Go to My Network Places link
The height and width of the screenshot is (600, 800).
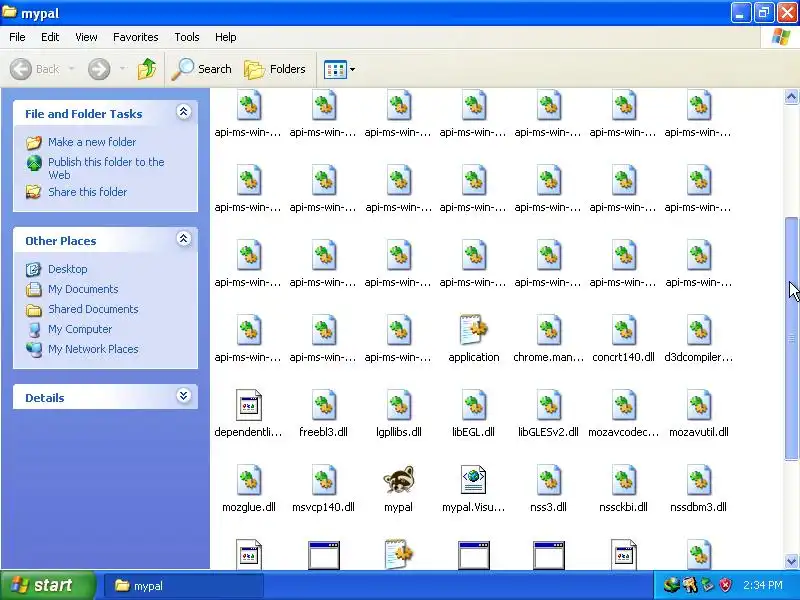pyautogui.click(x=93, y=349)
